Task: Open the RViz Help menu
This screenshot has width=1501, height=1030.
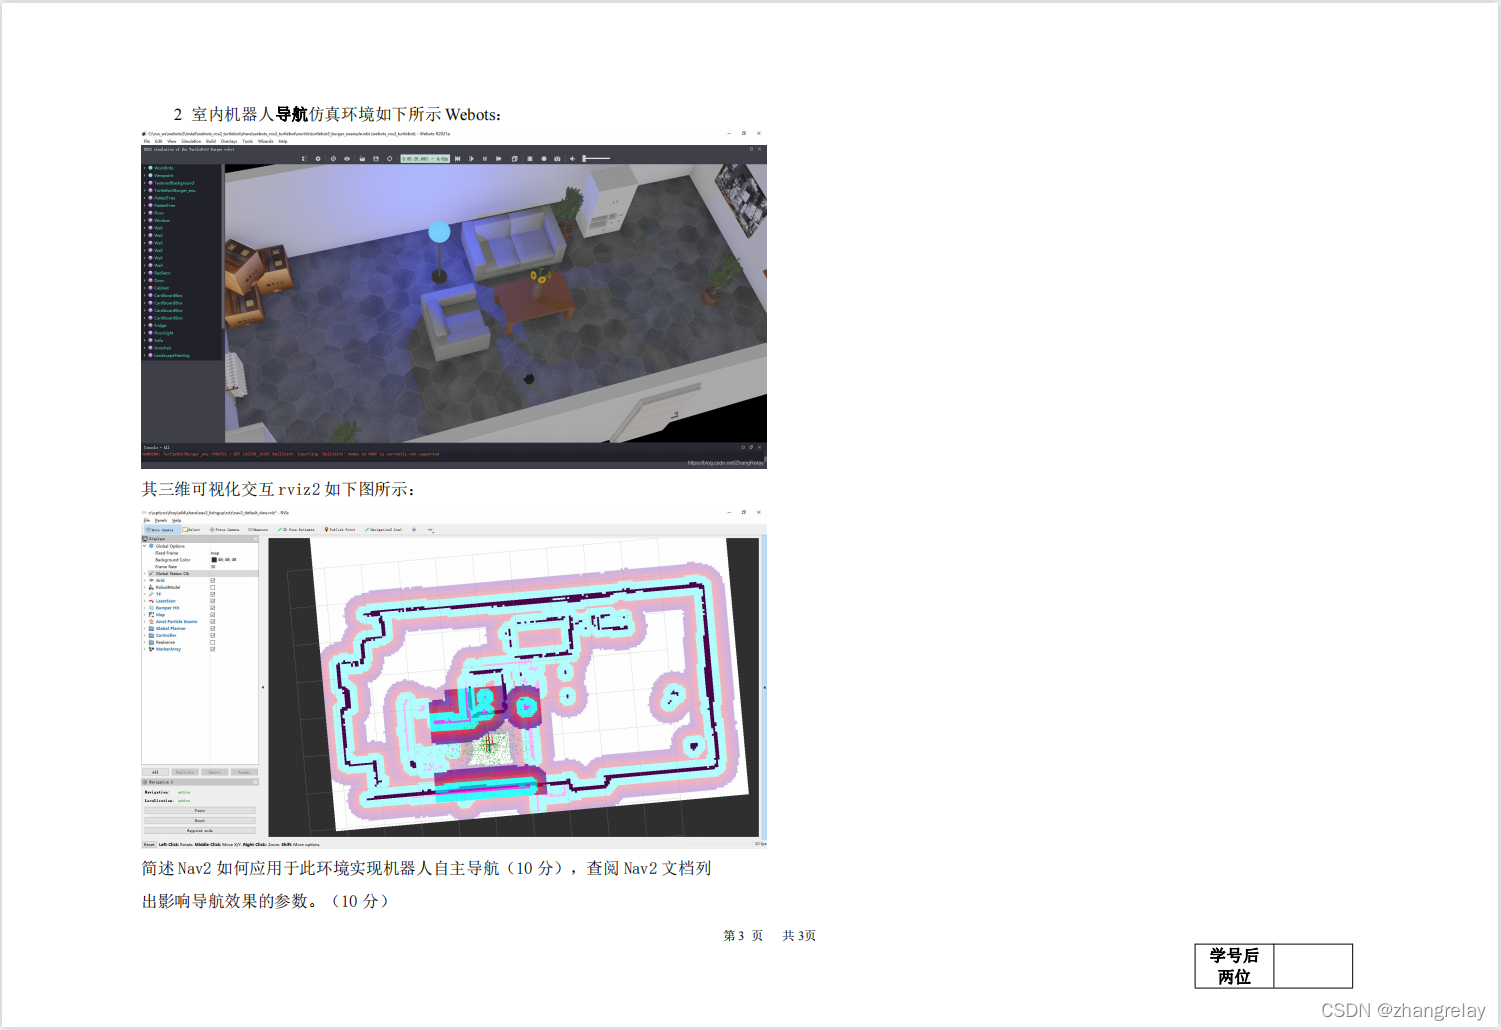Action: tap(176, 520)
